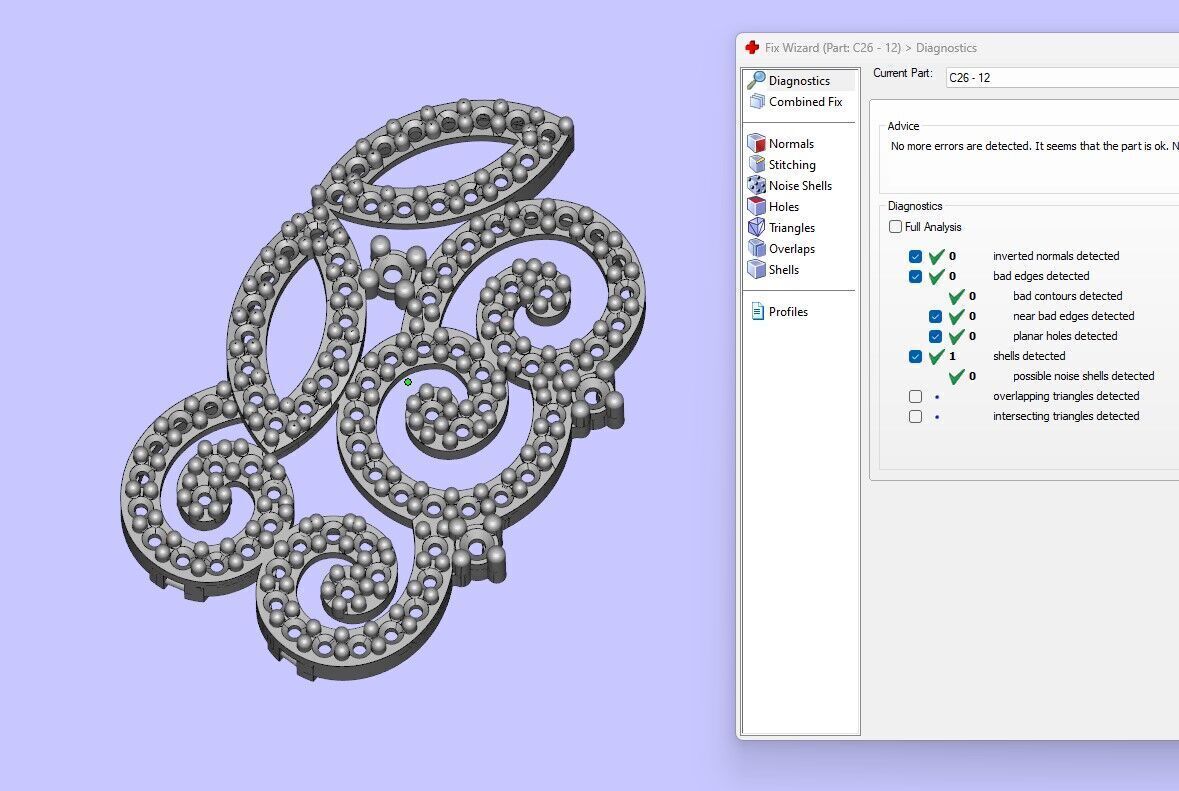This screenshot has width=1179, height=791.
Task: Enable overlapping triangles detected checkbox
Action: pyautogui.click(x=915, y=396)
